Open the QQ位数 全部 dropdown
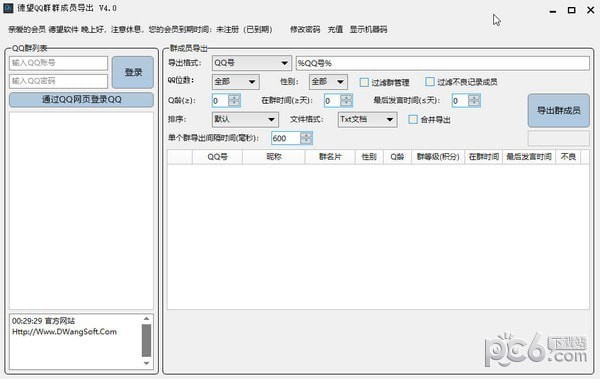This screenshot has width=600, height=379. [x=236, y=82]
